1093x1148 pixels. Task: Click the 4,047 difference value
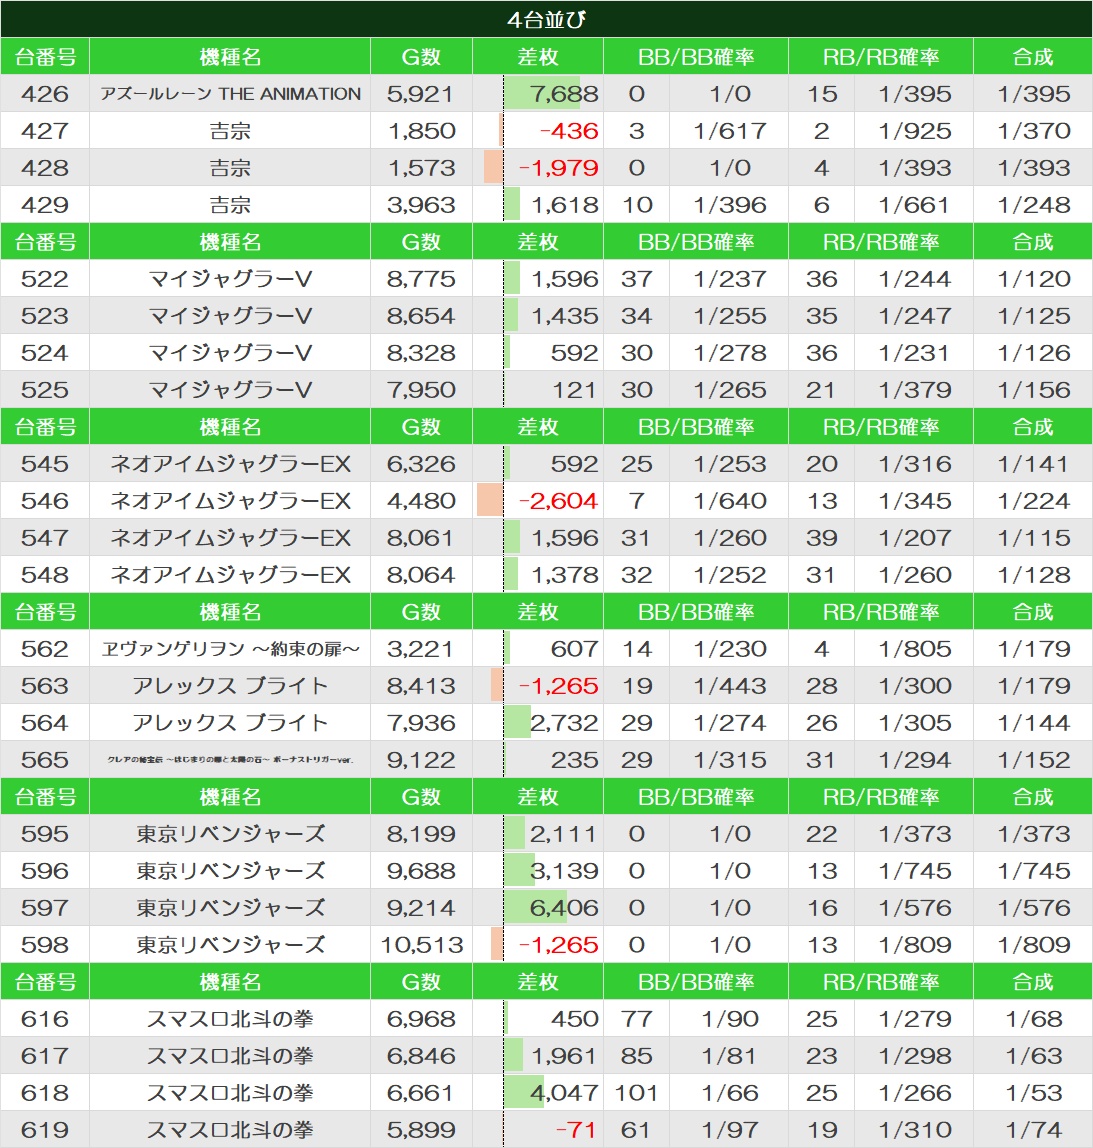(x=564, y=1092)
